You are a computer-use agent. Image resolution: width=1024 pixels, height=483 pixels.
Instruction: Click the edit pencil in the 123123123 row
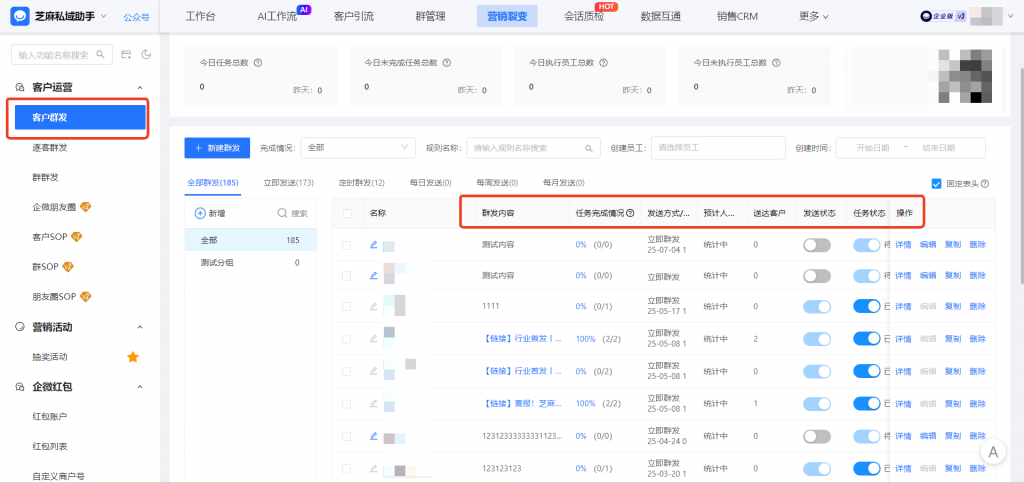374,468
